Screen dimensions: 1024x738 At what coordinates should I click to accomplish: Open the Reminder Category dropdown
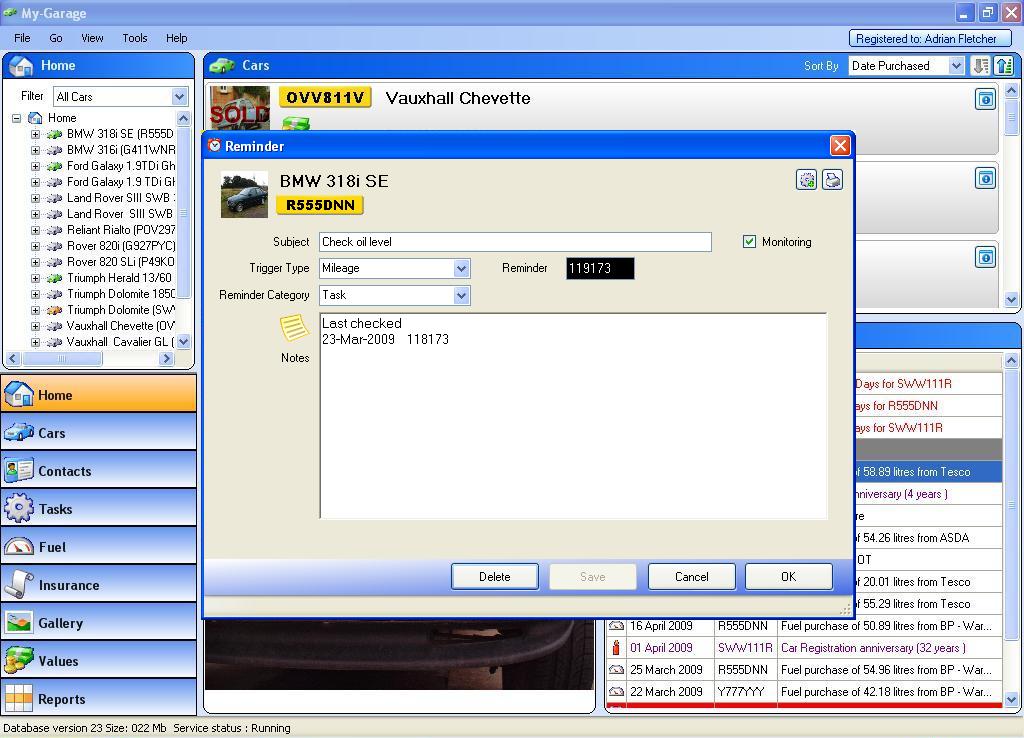[461, 295]
